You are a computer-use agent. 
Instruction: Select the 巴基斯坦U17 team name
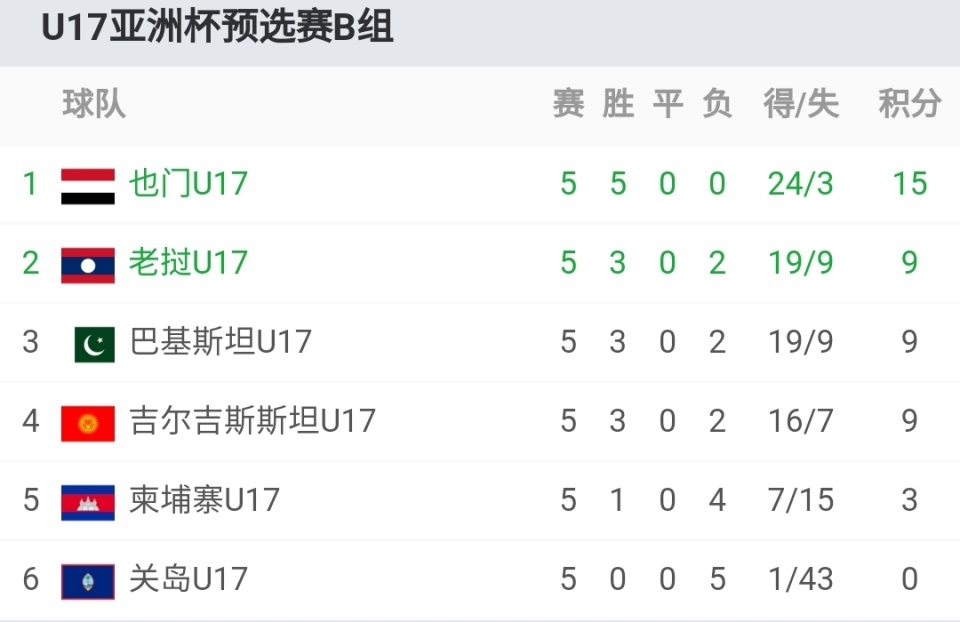[220, 342]
